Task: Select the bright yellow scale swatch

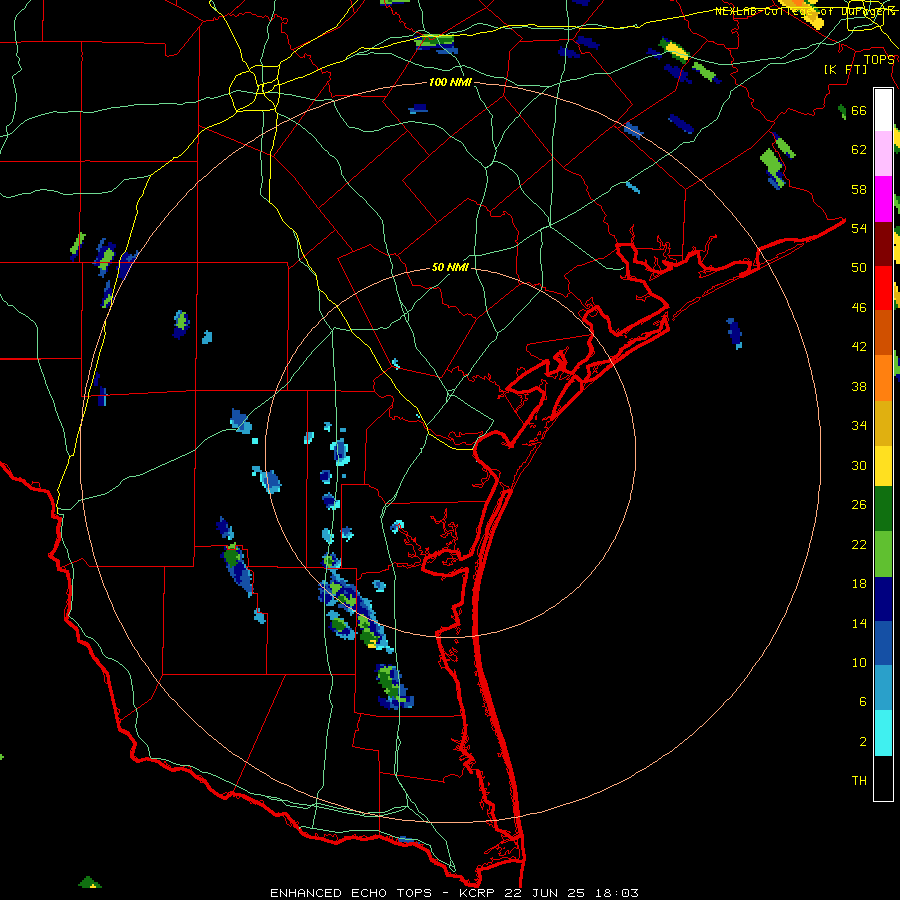Action: [883, 465]
